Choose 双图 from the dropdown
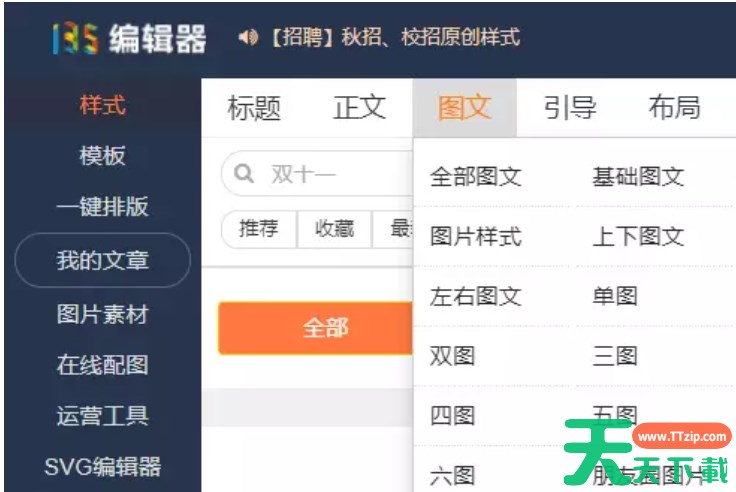Viewport: 736px width, 492px height. click(452, 356)
